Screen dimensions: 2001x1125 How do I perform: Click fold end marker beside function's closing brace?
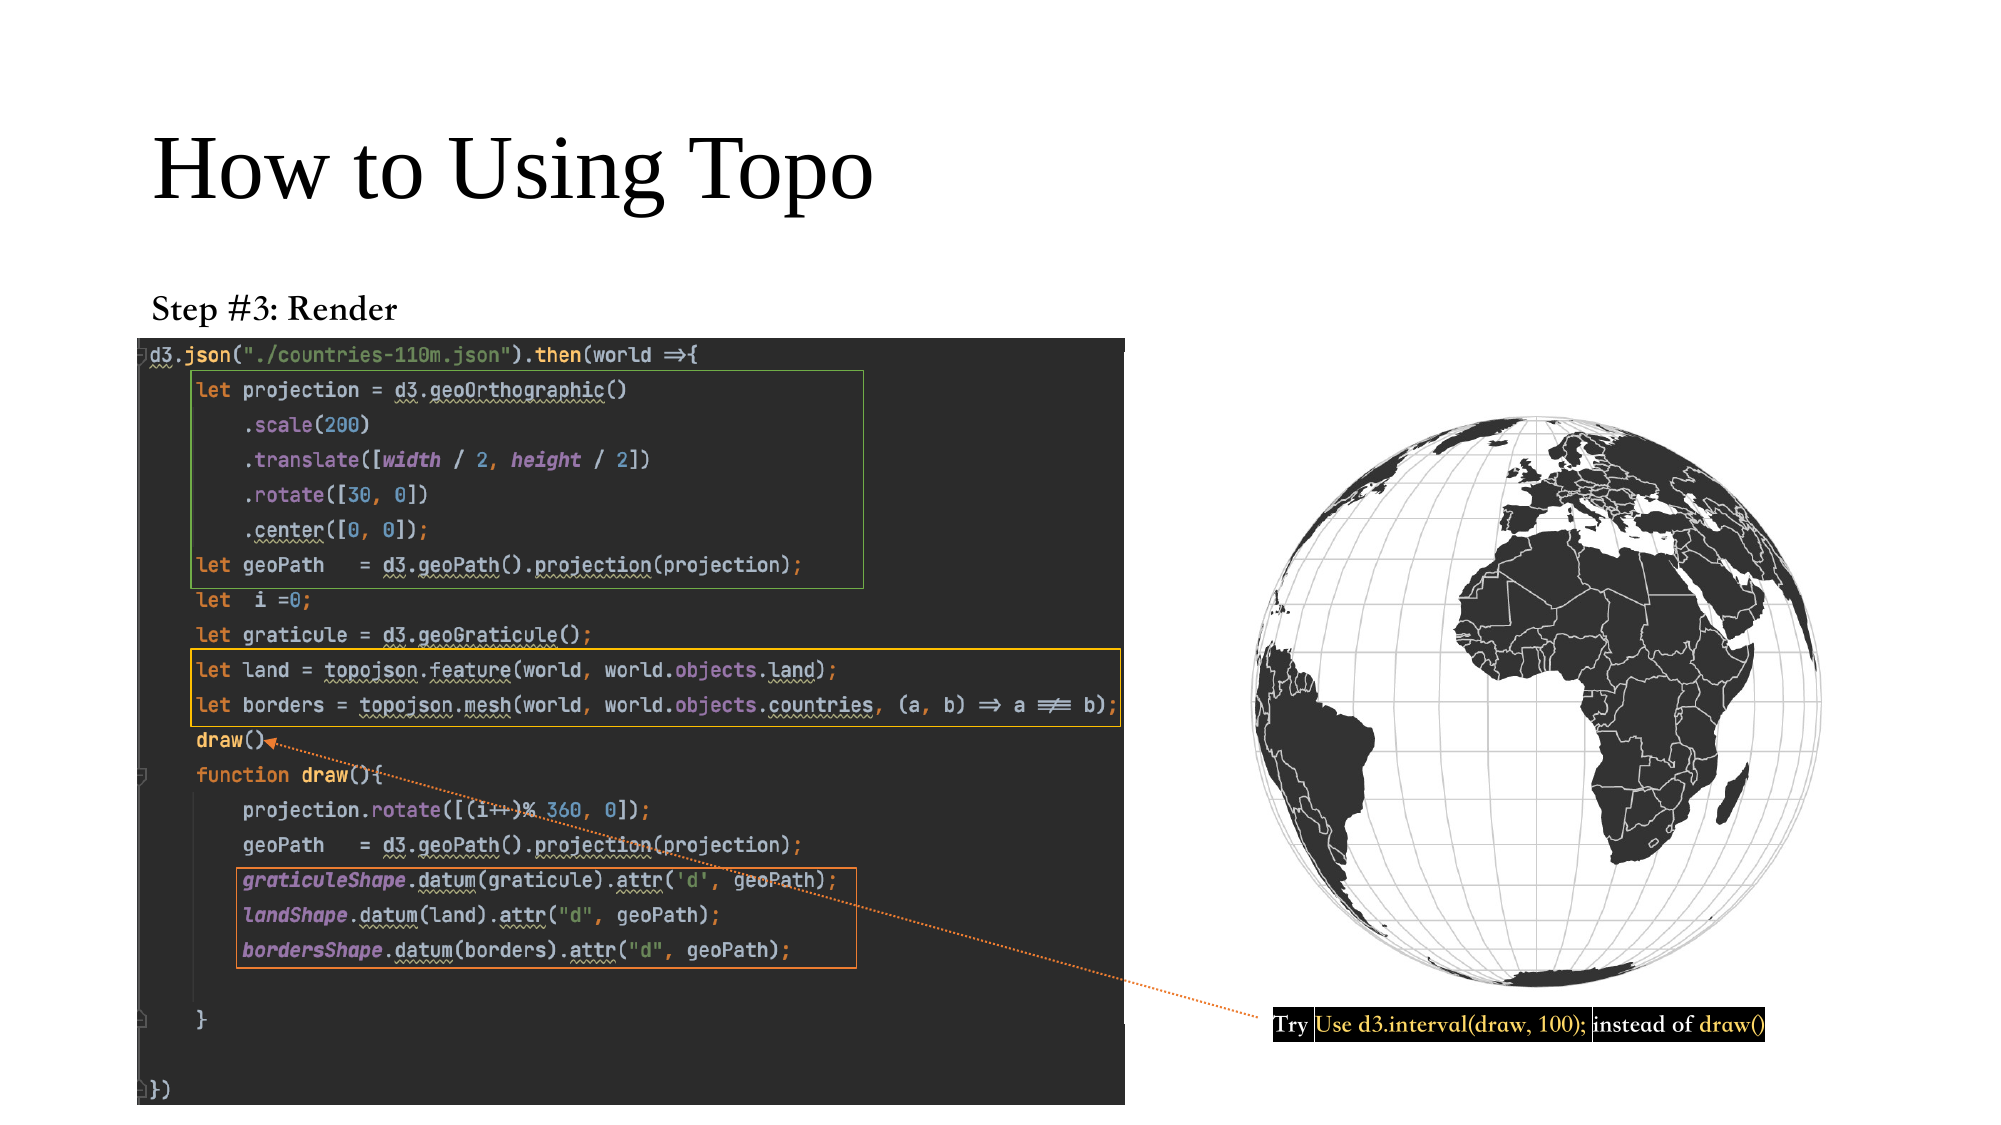point(142,1019)
